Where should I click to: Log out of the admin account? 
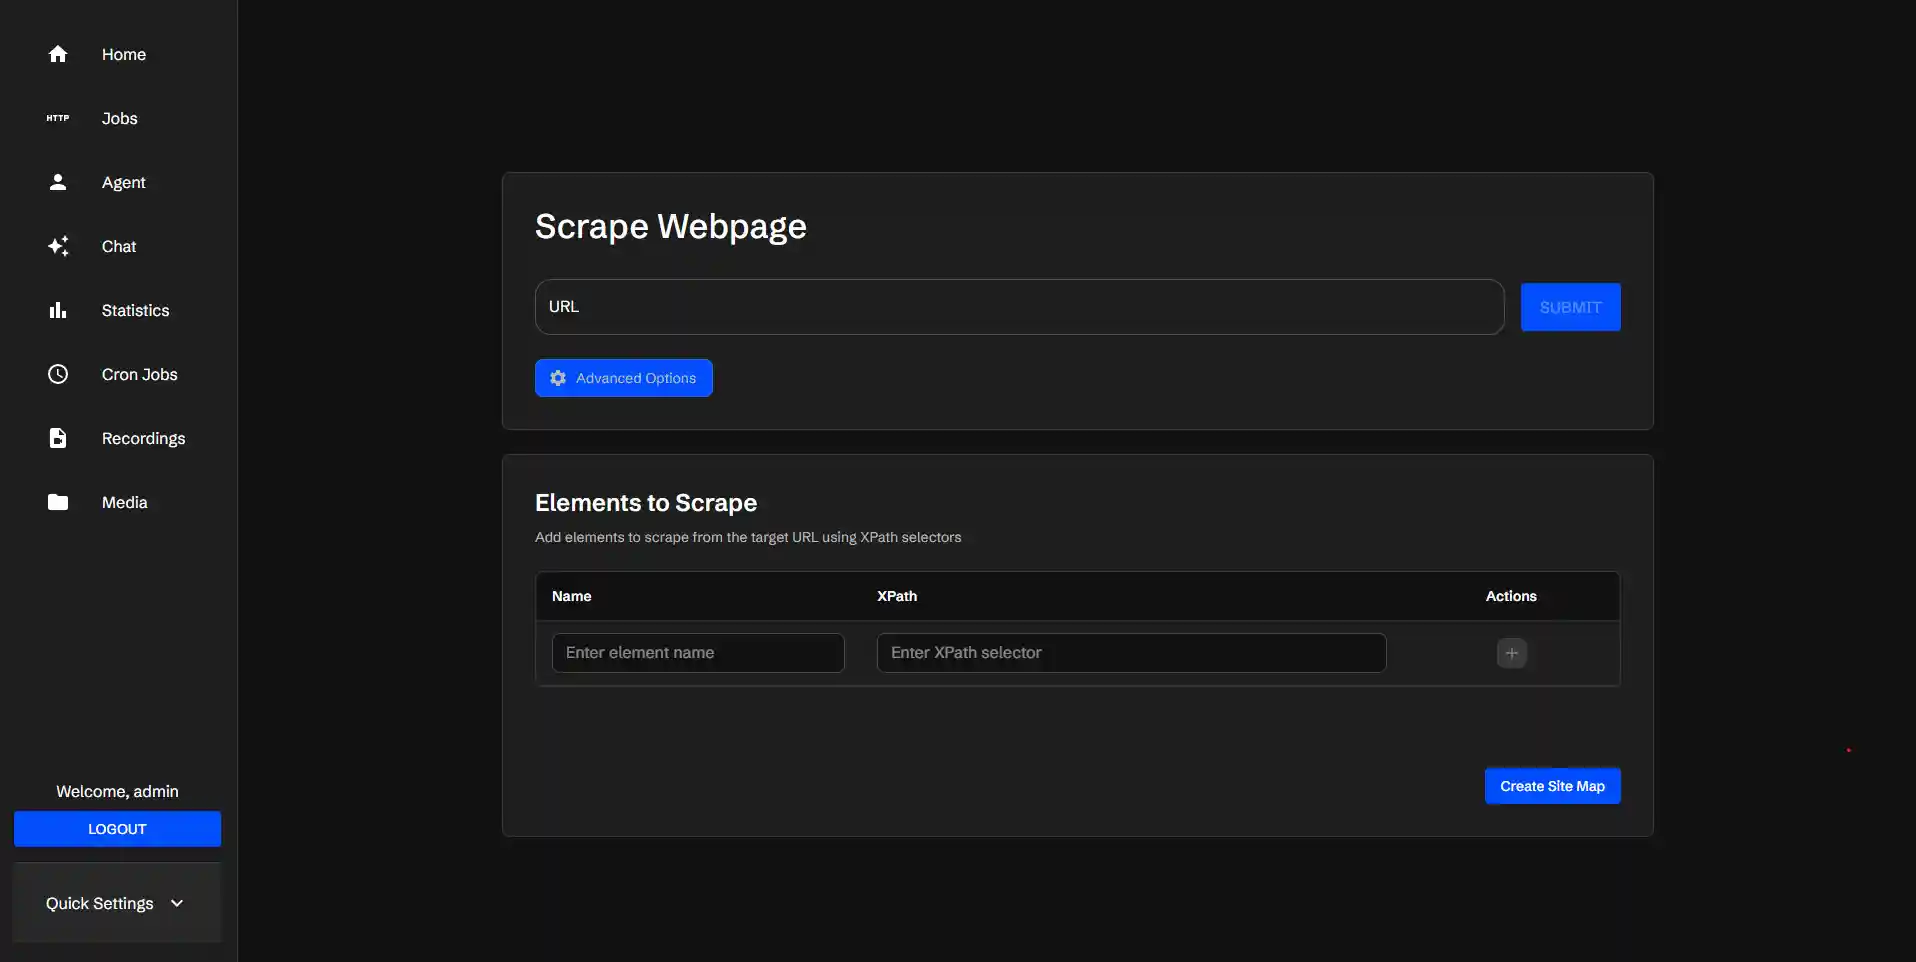click(x=116, y=829)
